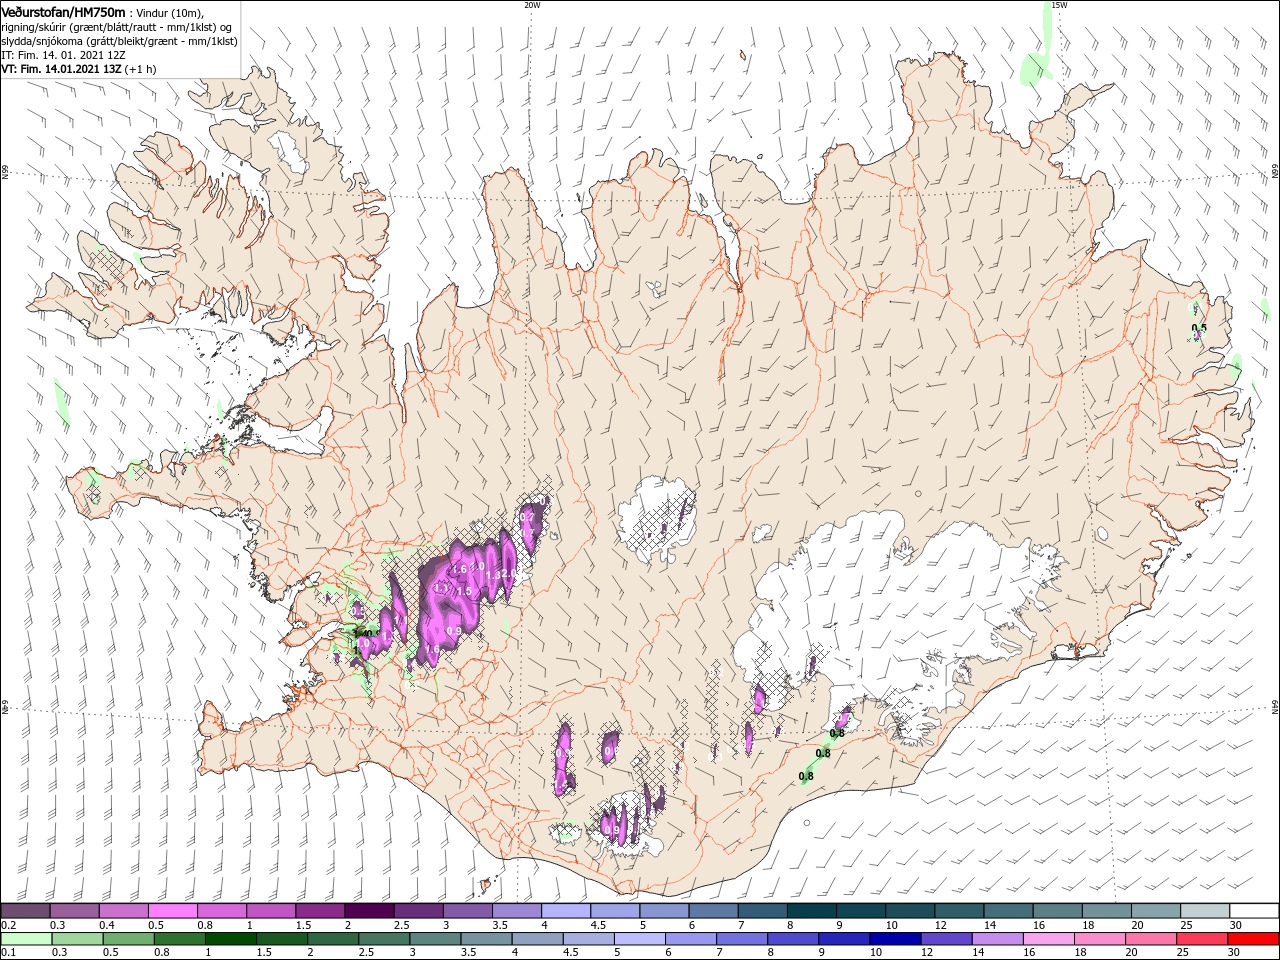Image resolution: width=1280 pixels, height=960 pixels.
Task: Pick the blue-grey 4 swatch in lower legend row
Action: pyautogui.click(x=537, y=939)
